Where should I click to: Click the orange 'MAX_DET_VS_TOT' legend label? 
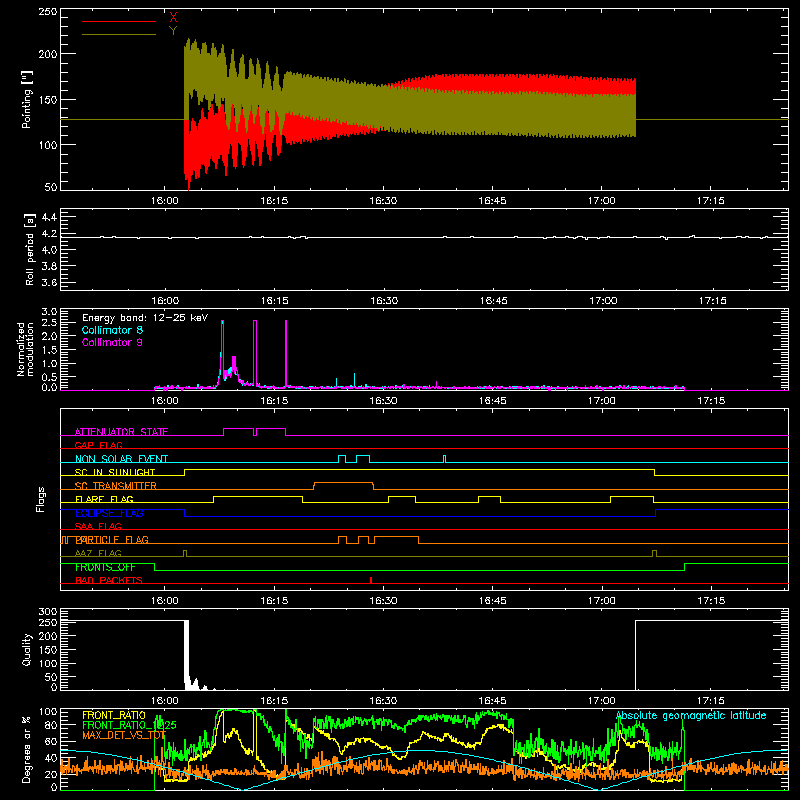pyautogui.click(x=124, y=735)
